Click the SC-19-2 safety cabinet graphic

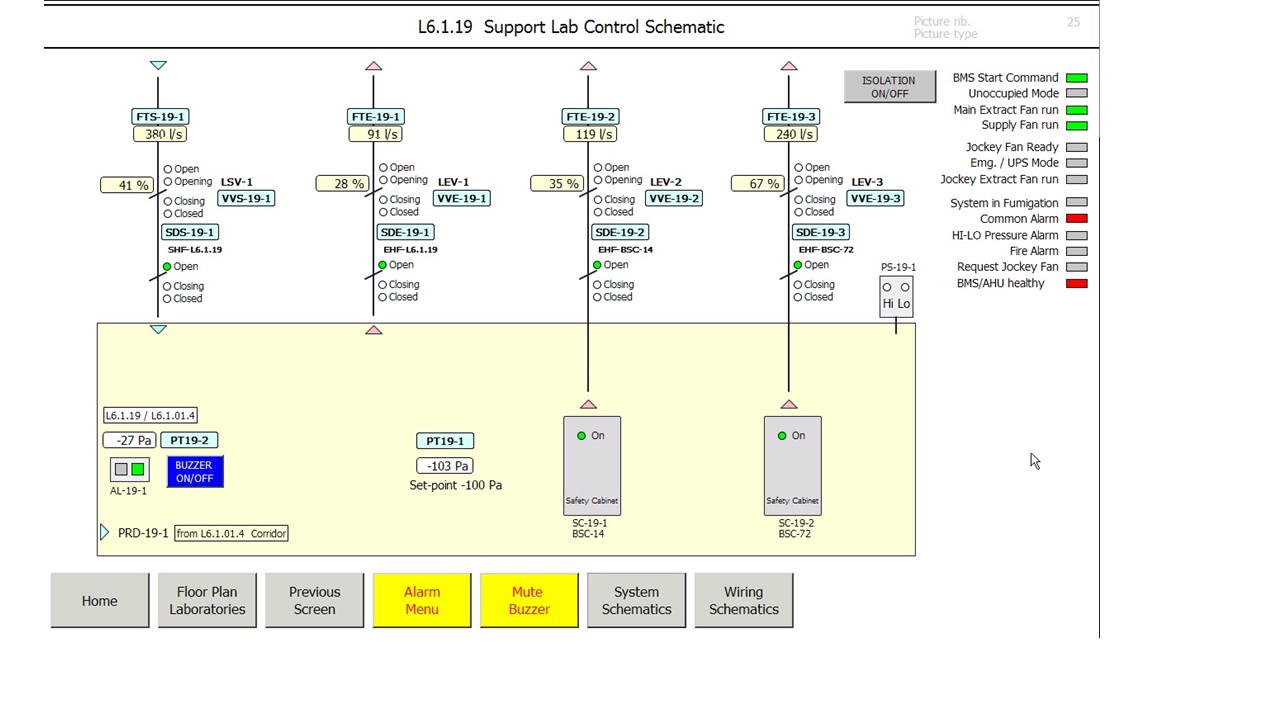793,466
